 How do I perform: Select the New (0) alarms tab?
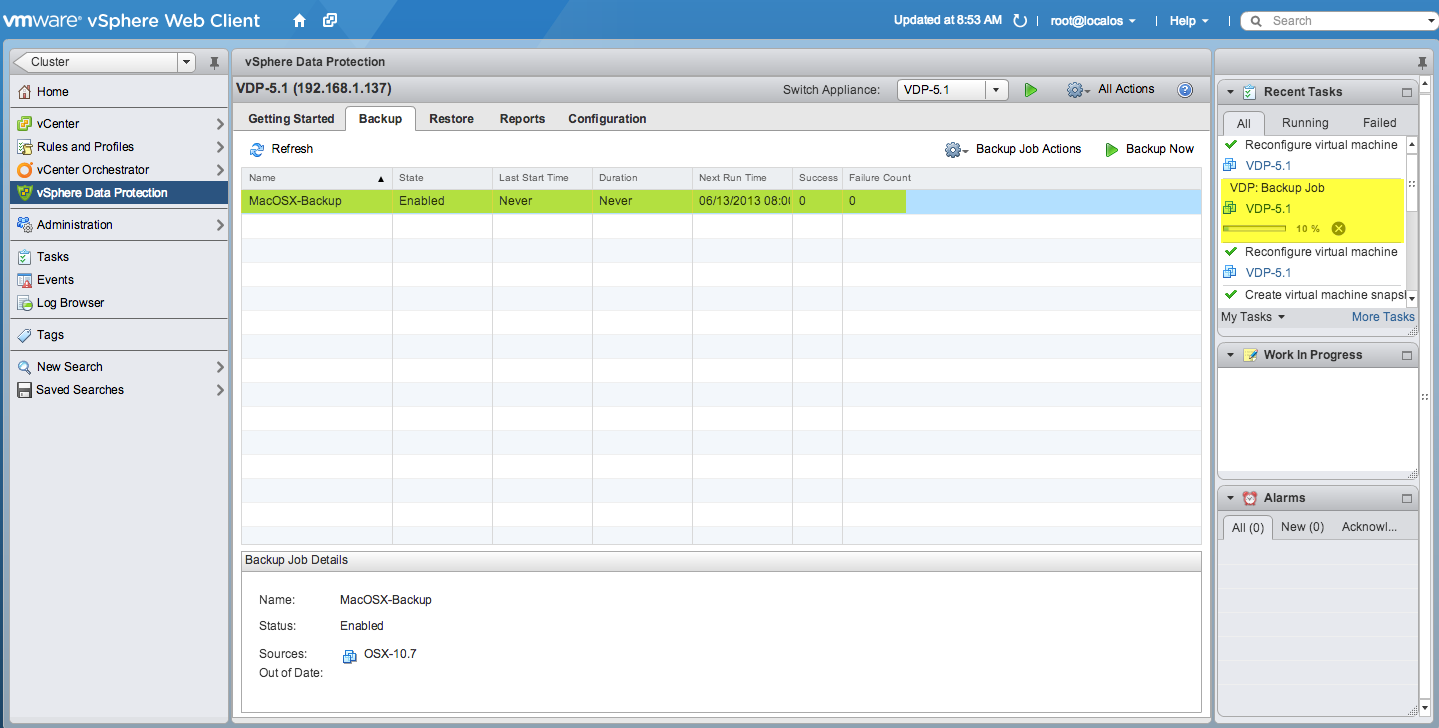[1302, 527]
